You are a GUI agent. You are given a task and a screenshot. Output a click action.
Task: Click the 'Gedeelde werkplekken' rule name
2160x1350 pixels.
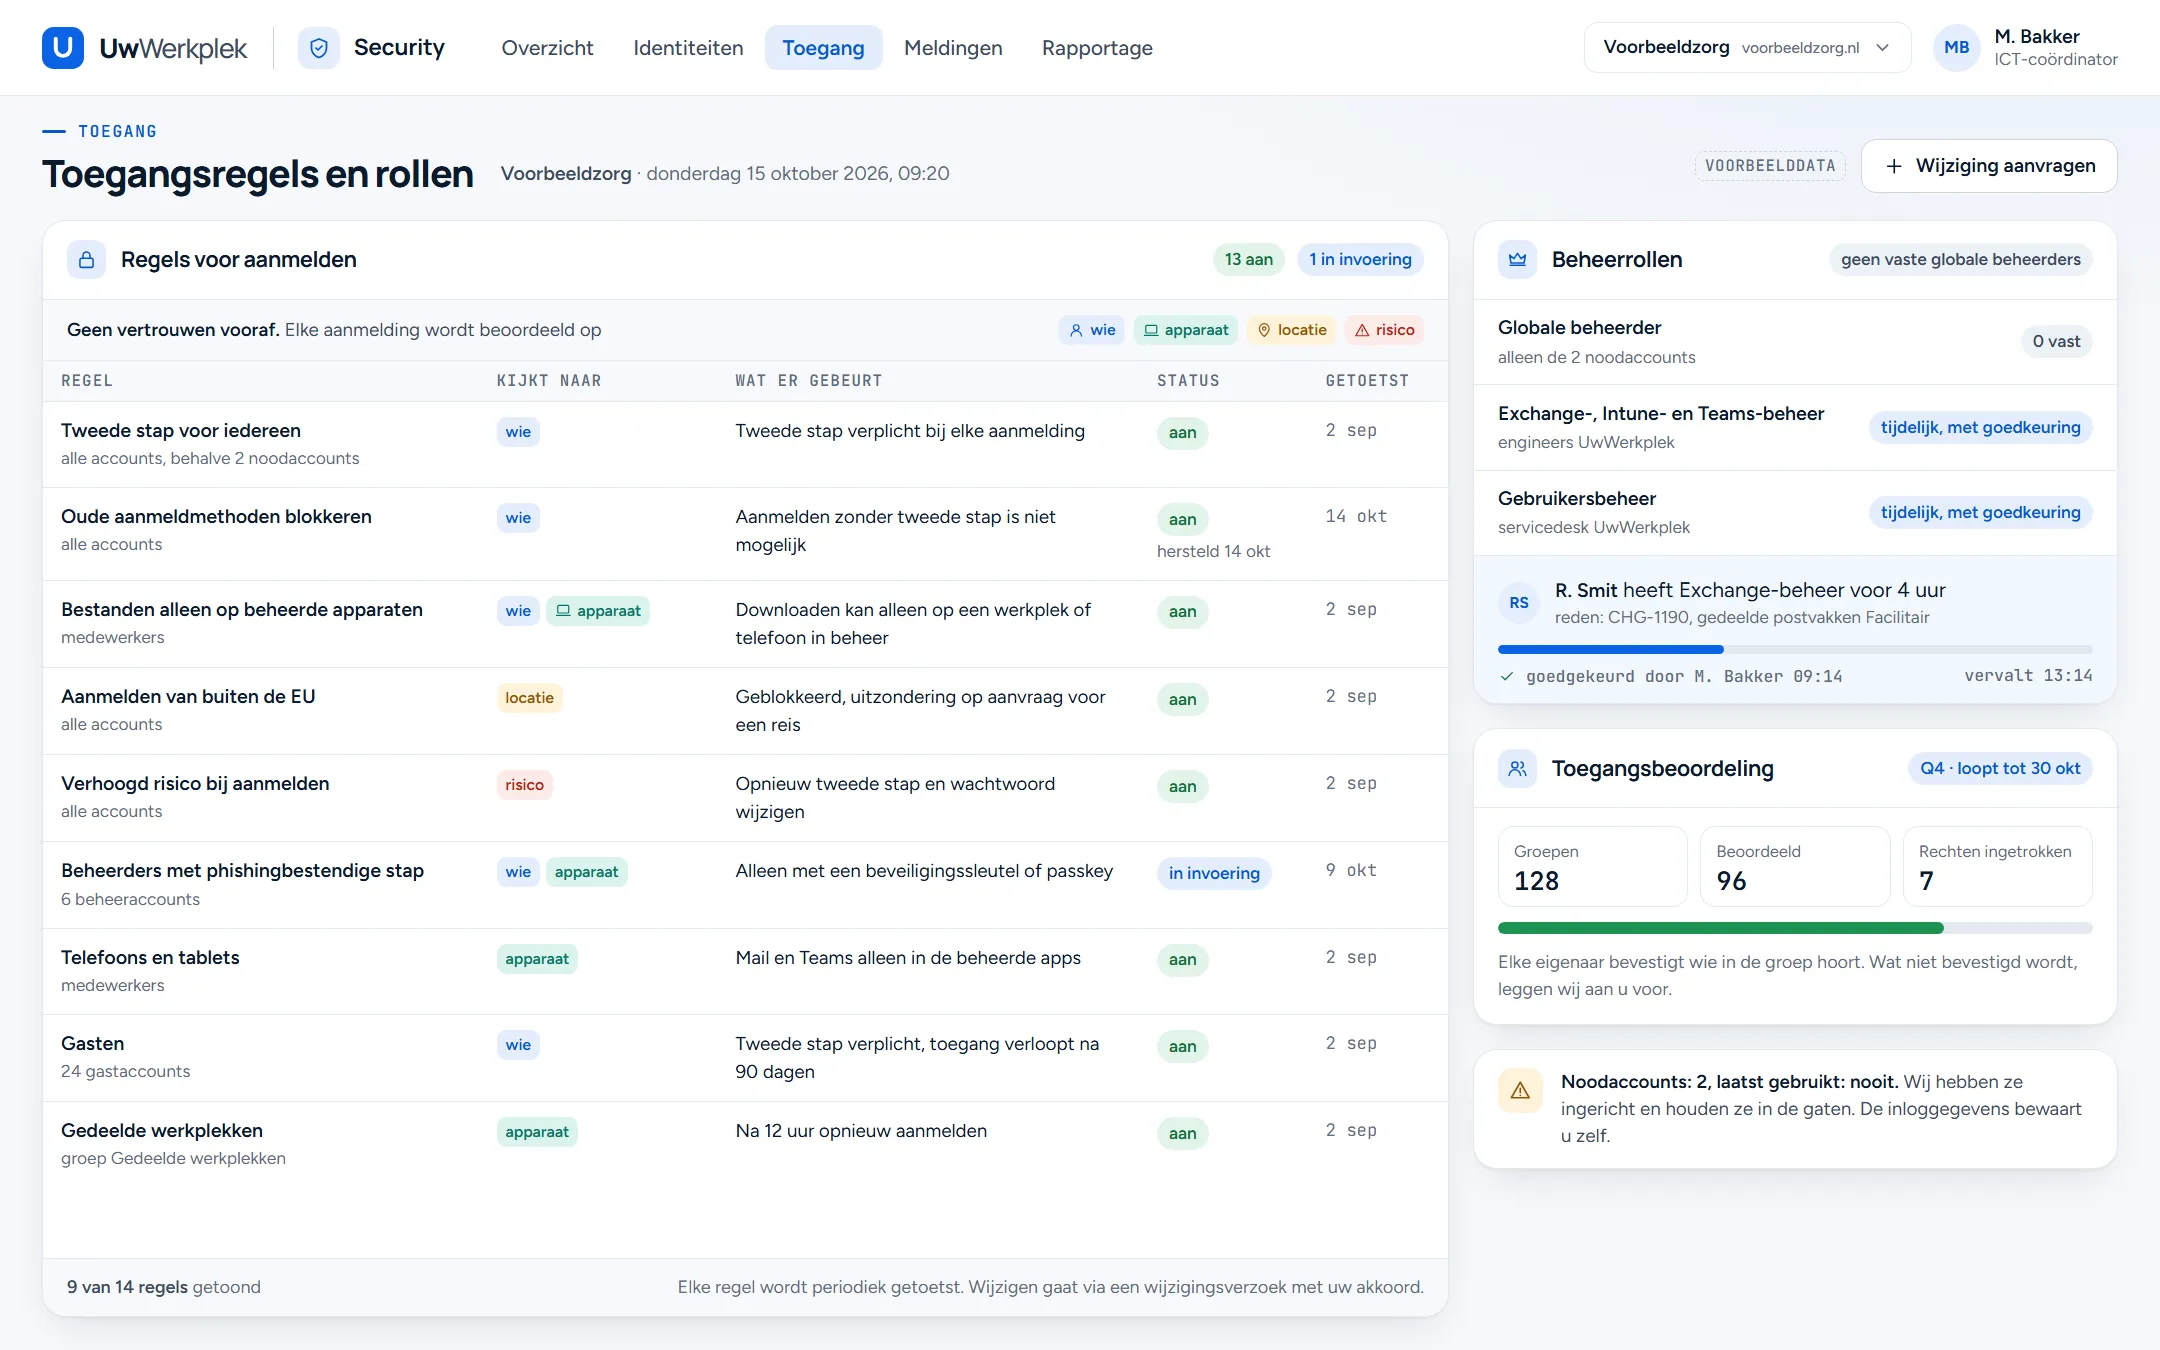(x=162, y=1131)
